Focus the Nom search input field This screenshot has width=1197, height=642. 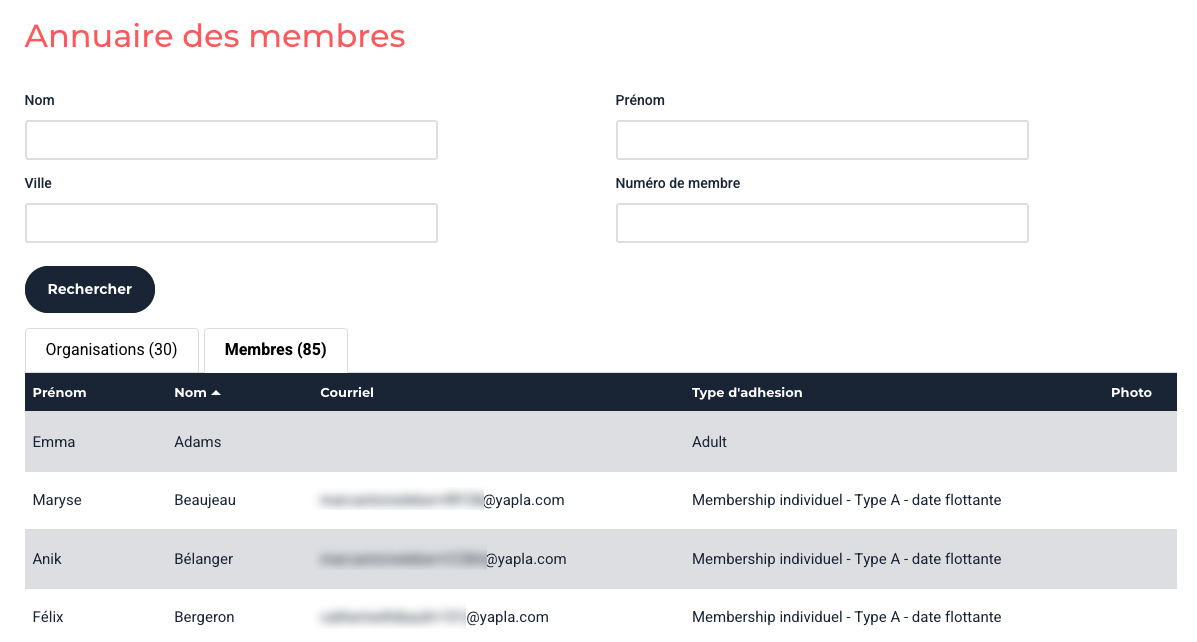point(231,140)
